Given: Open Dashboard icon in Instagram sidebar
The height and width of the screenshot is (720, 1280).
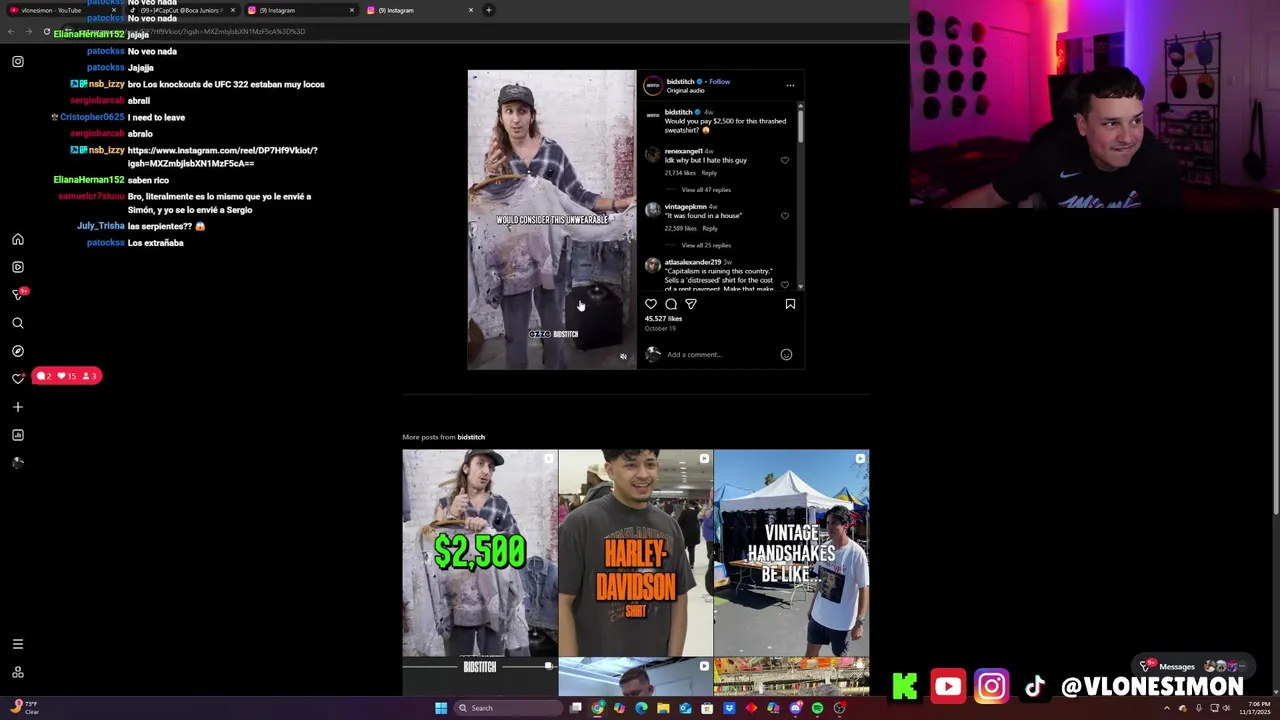Looking at the screenshot, I should pos(18,435).
